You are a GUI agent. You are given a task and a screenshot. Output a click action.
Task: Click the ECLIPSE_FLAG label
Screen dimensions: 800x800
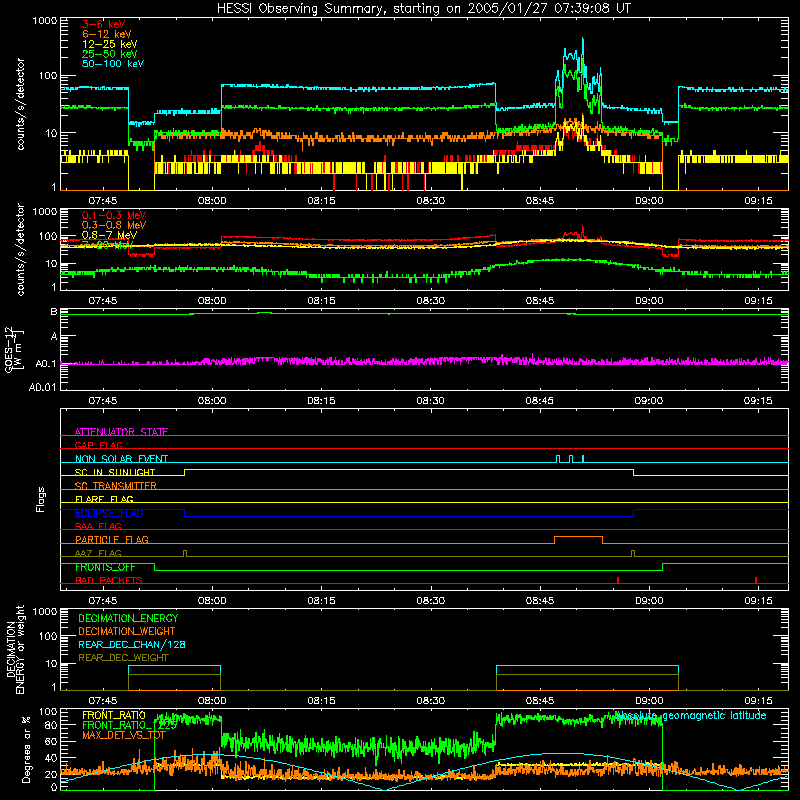(109, 513)
